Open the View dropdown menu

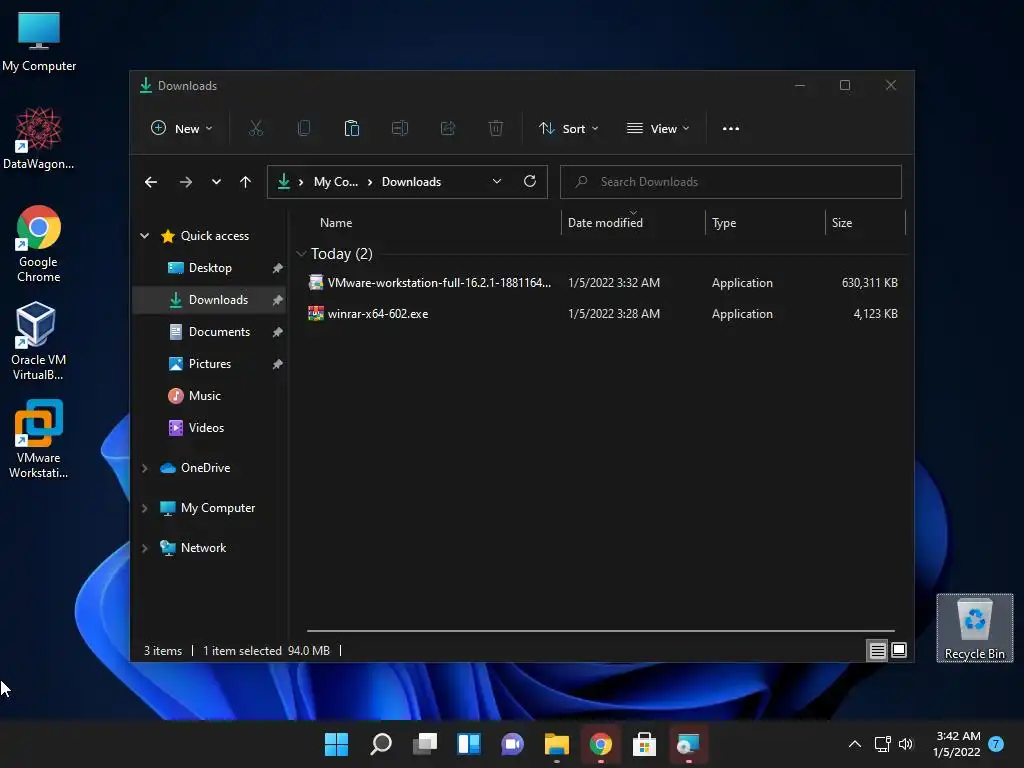coord(658,129)
